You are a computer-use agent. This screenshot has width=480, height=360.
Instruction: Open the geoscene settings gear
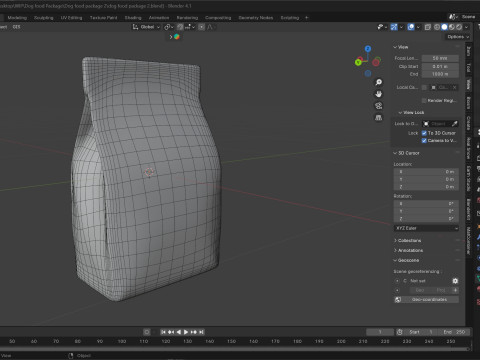click(x=455, y=281)
